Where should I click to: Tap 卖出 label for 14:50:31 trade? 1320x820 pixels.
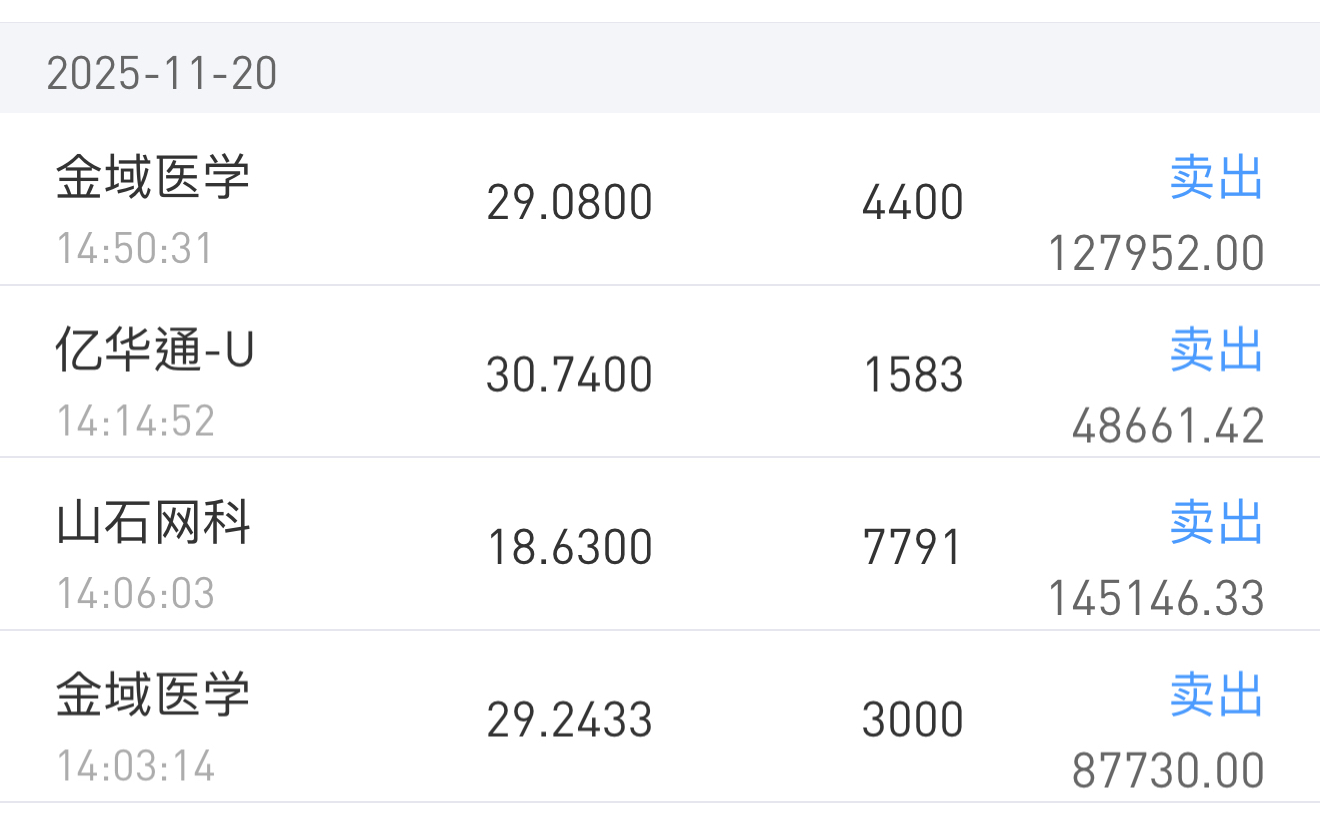(x=1216, y=178)
